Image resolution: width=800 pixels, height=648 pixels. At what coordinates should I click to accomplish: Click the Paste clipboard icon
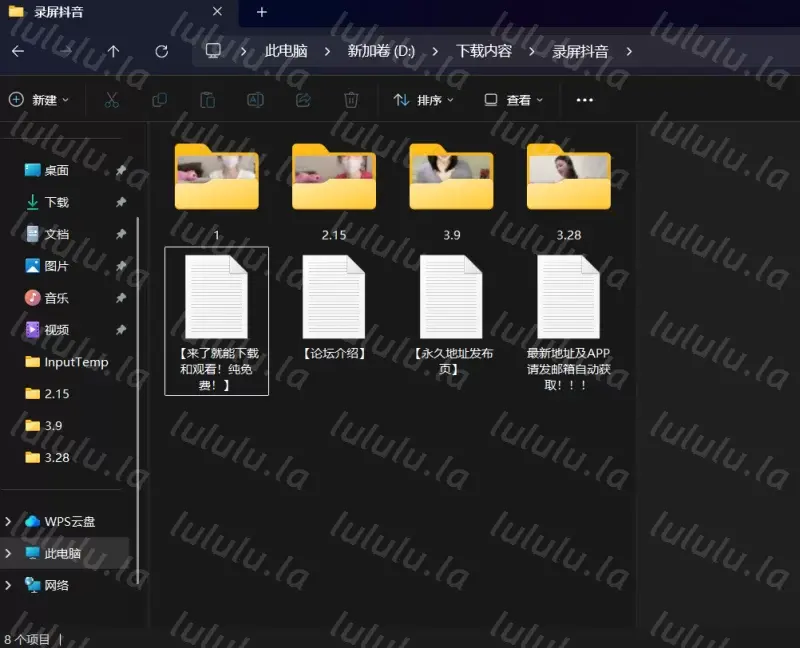click(207, 100)
